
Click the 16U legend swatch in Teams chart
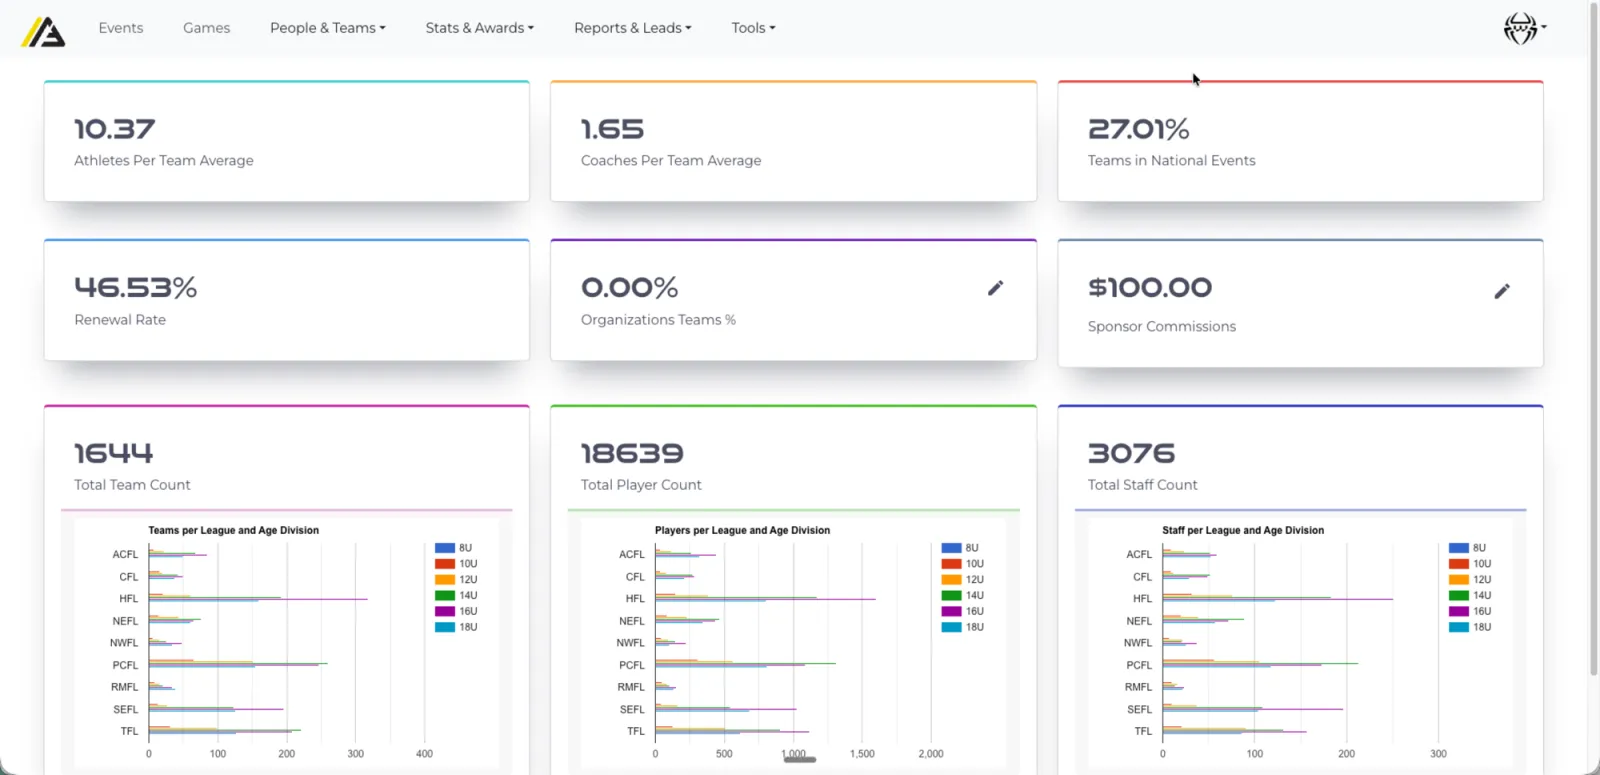445,611
